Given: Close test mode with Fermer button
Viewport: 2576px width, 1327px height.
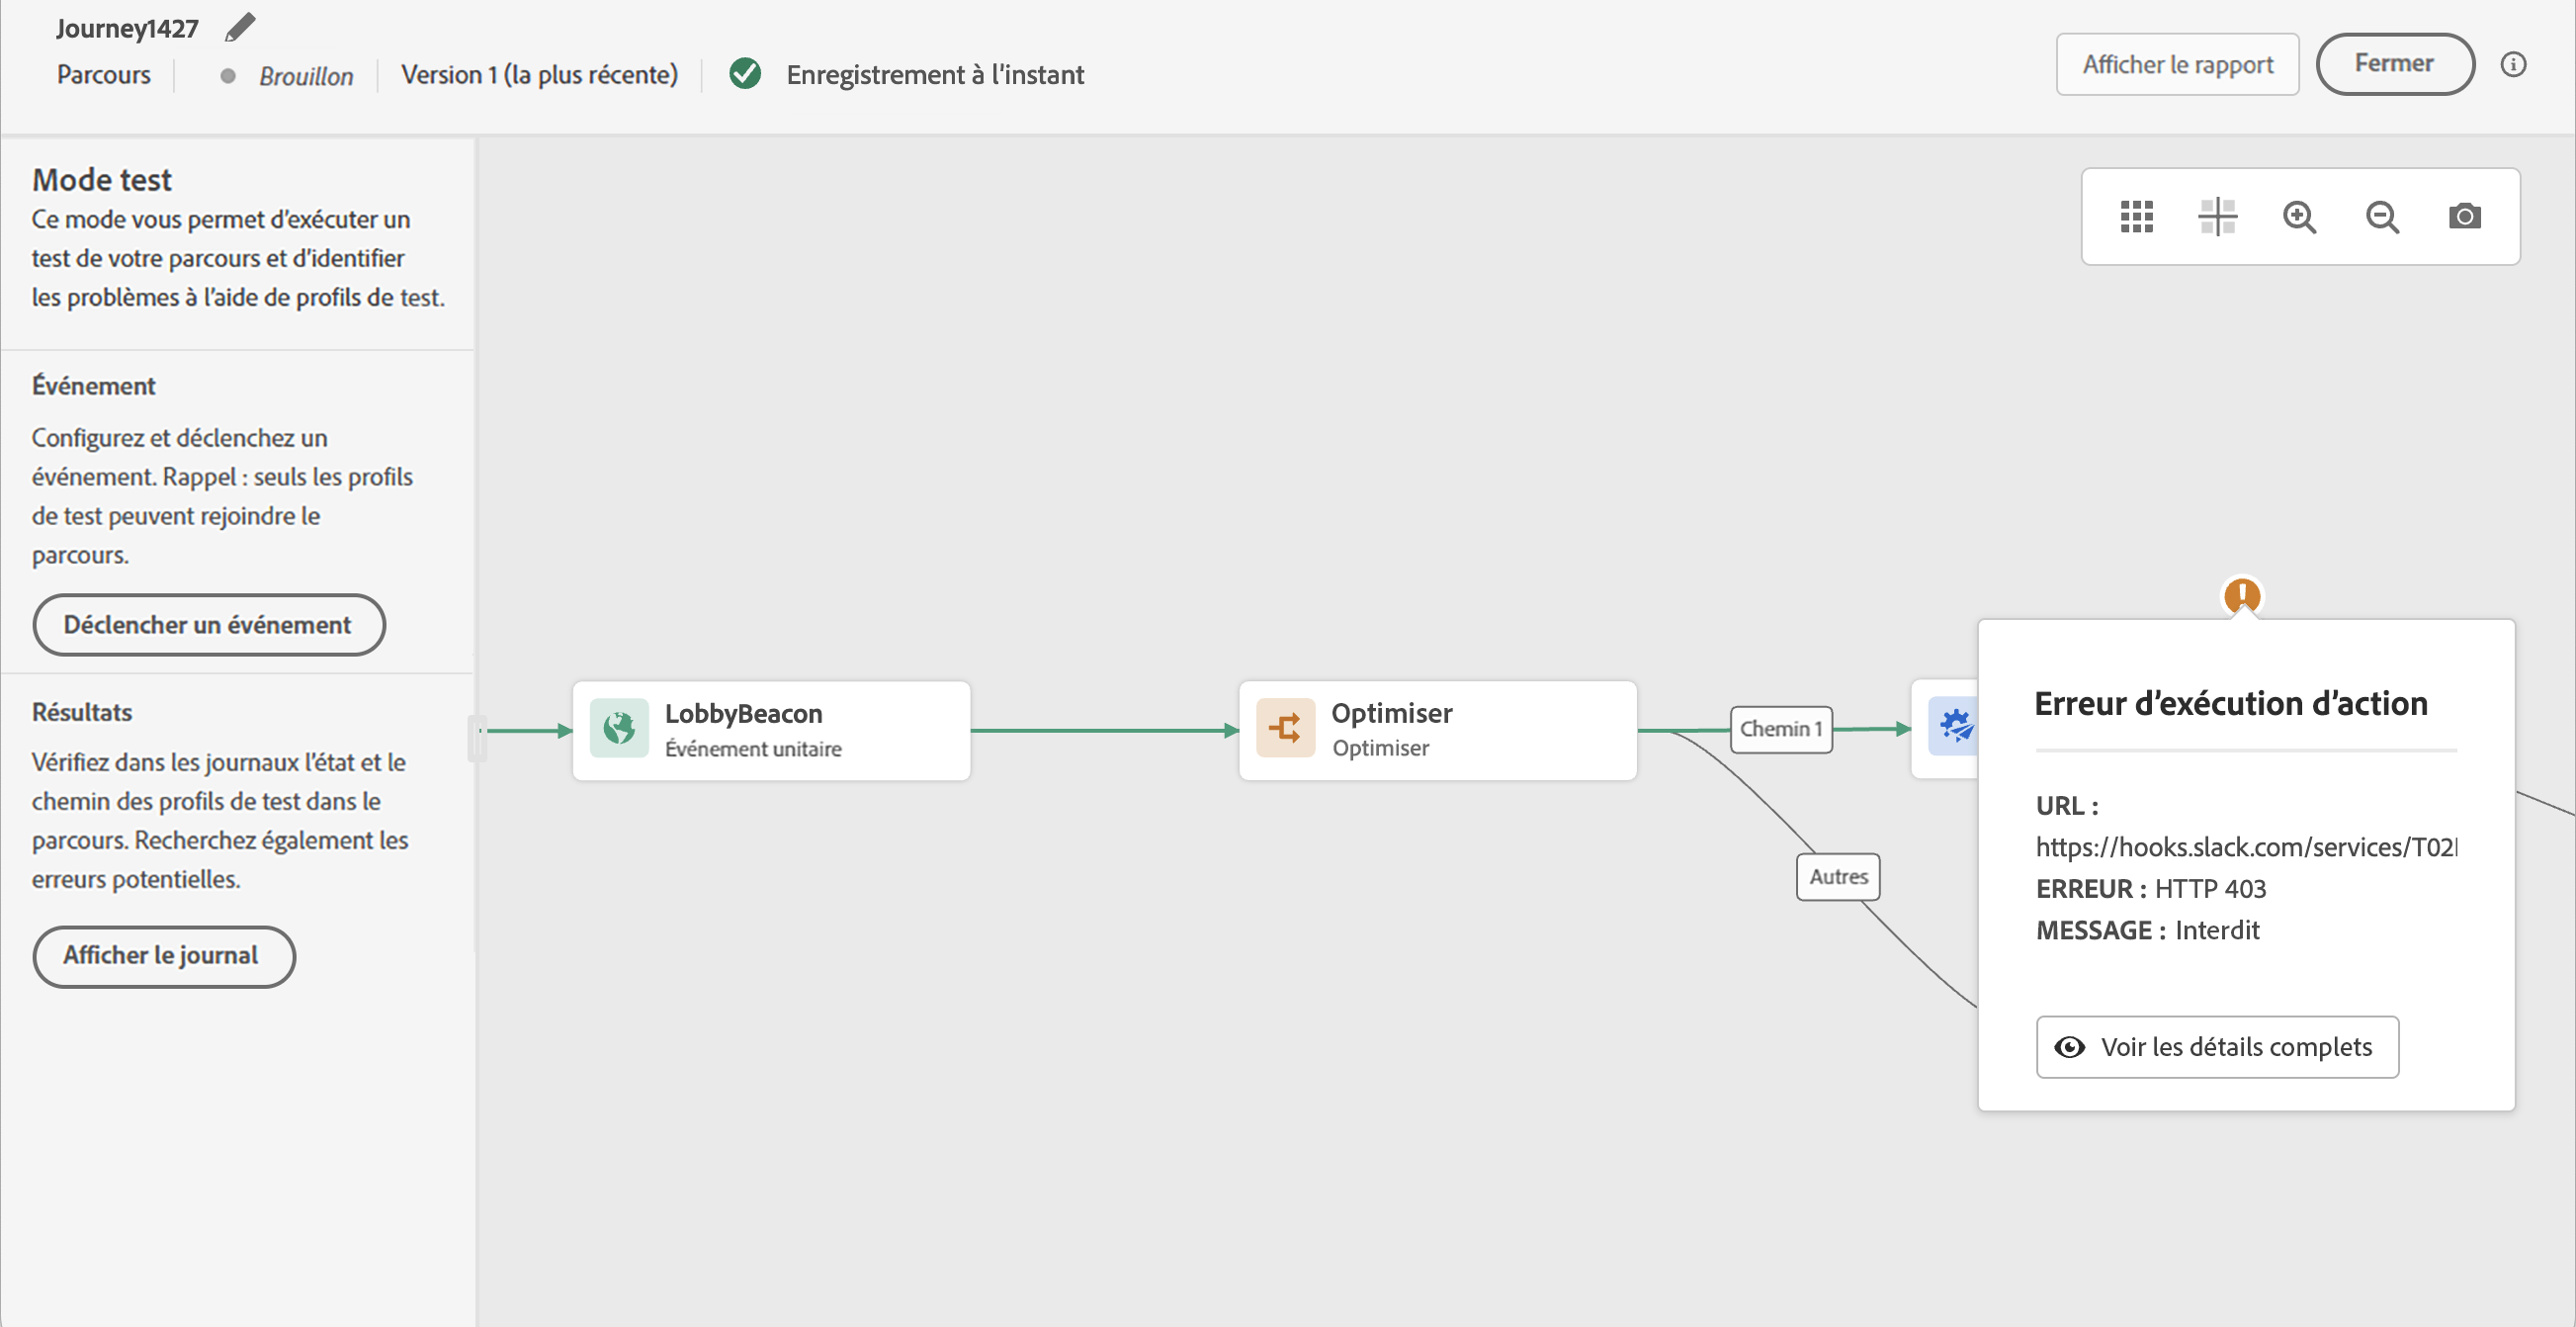Looking at the screenshot, I should click(x=2394, y=65).
